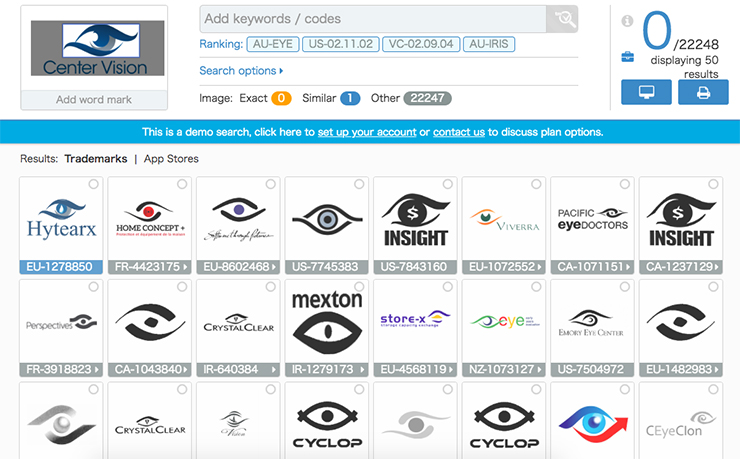Viewport: 740px width, 459px height.
Task: Click Add word mark under query image
Action: tap(94, 100)
